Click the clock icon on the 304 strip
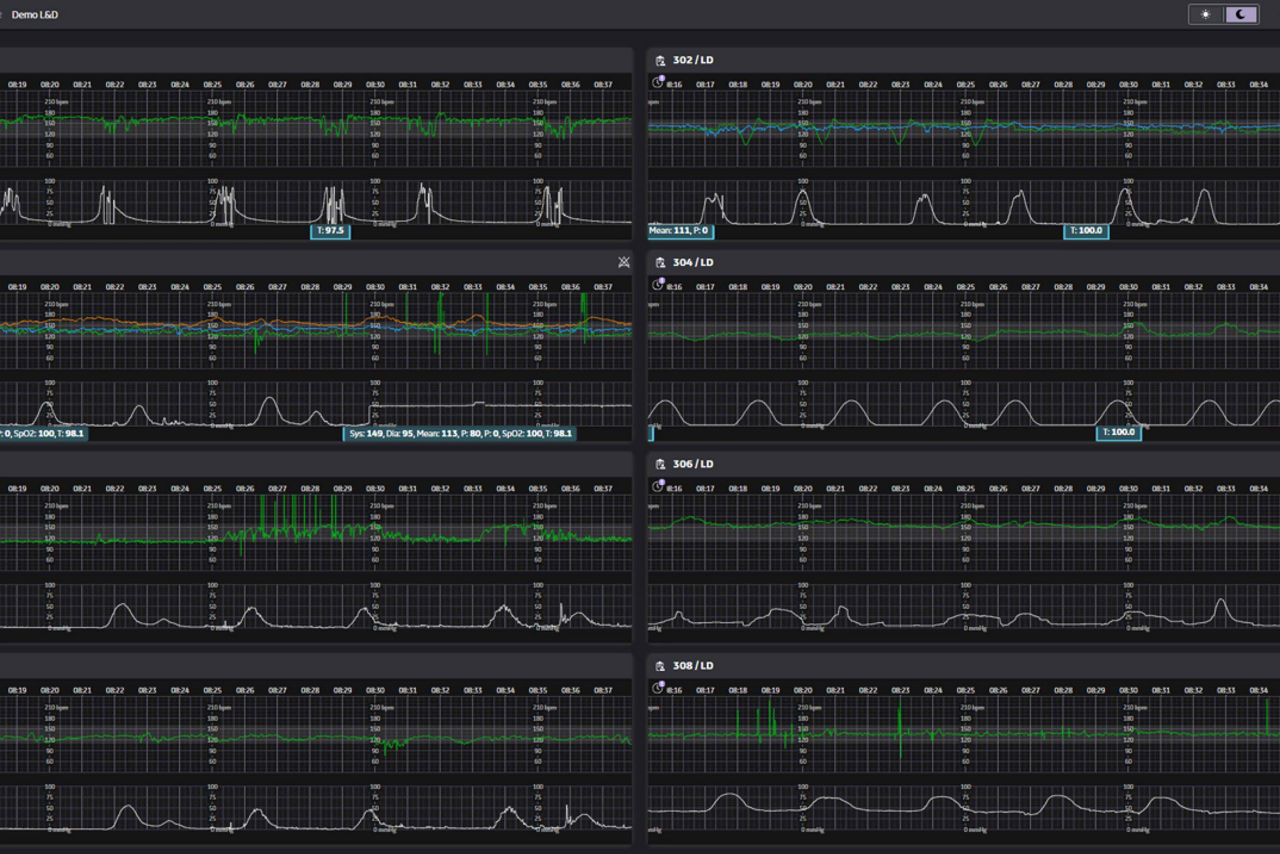The height and width of the screenshot is (854, 1280). [658, 286]
